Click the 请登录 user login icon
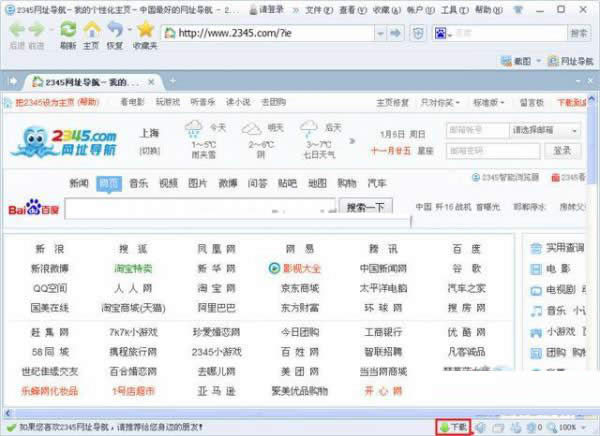 (253, 10)
